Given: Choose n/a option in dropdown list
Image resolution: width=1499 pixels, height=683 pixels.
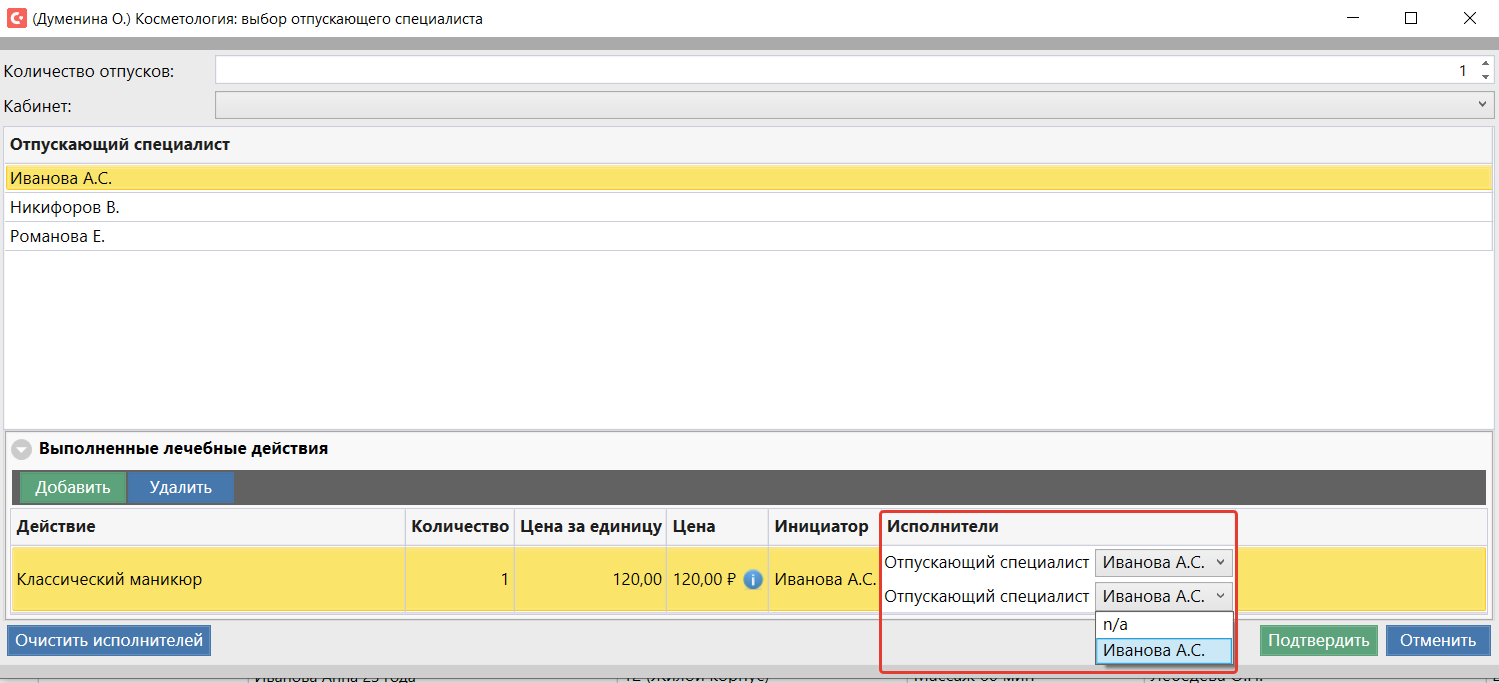Looking at the screenshot, I should tap(1164, 624).
